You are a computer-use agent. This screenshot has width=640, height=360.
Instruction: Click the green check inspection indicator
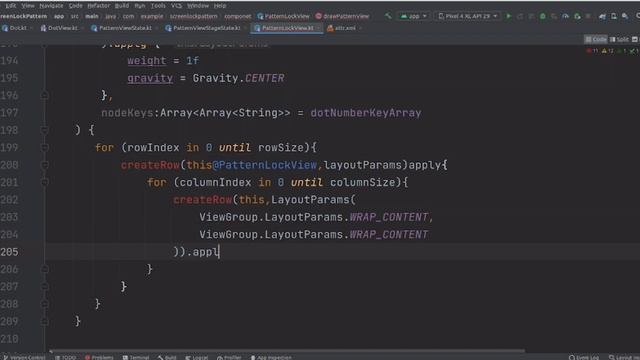pos(633,51)
